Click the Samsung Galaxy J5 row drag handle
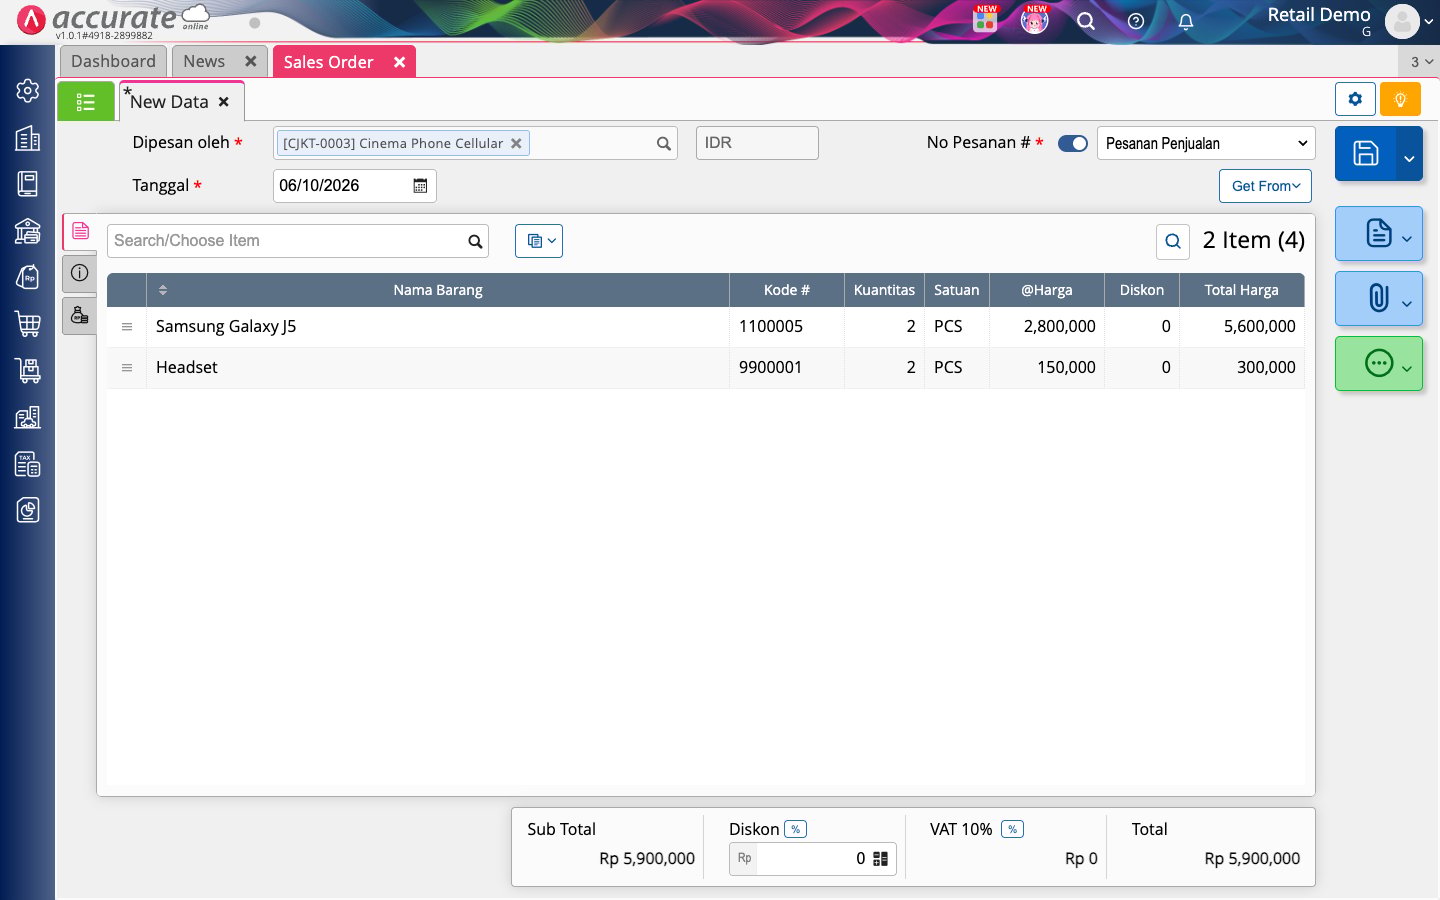 (x=127, y=327)
